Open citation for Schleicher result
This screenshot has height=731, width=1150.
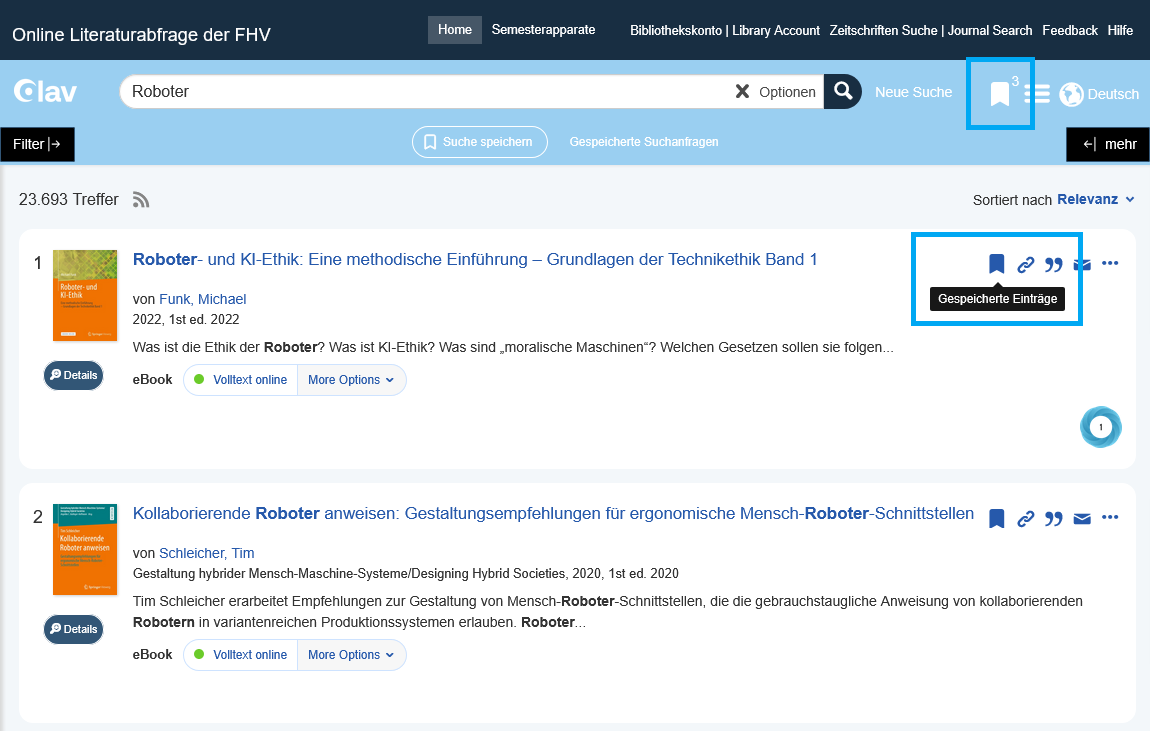(1053, 519)
